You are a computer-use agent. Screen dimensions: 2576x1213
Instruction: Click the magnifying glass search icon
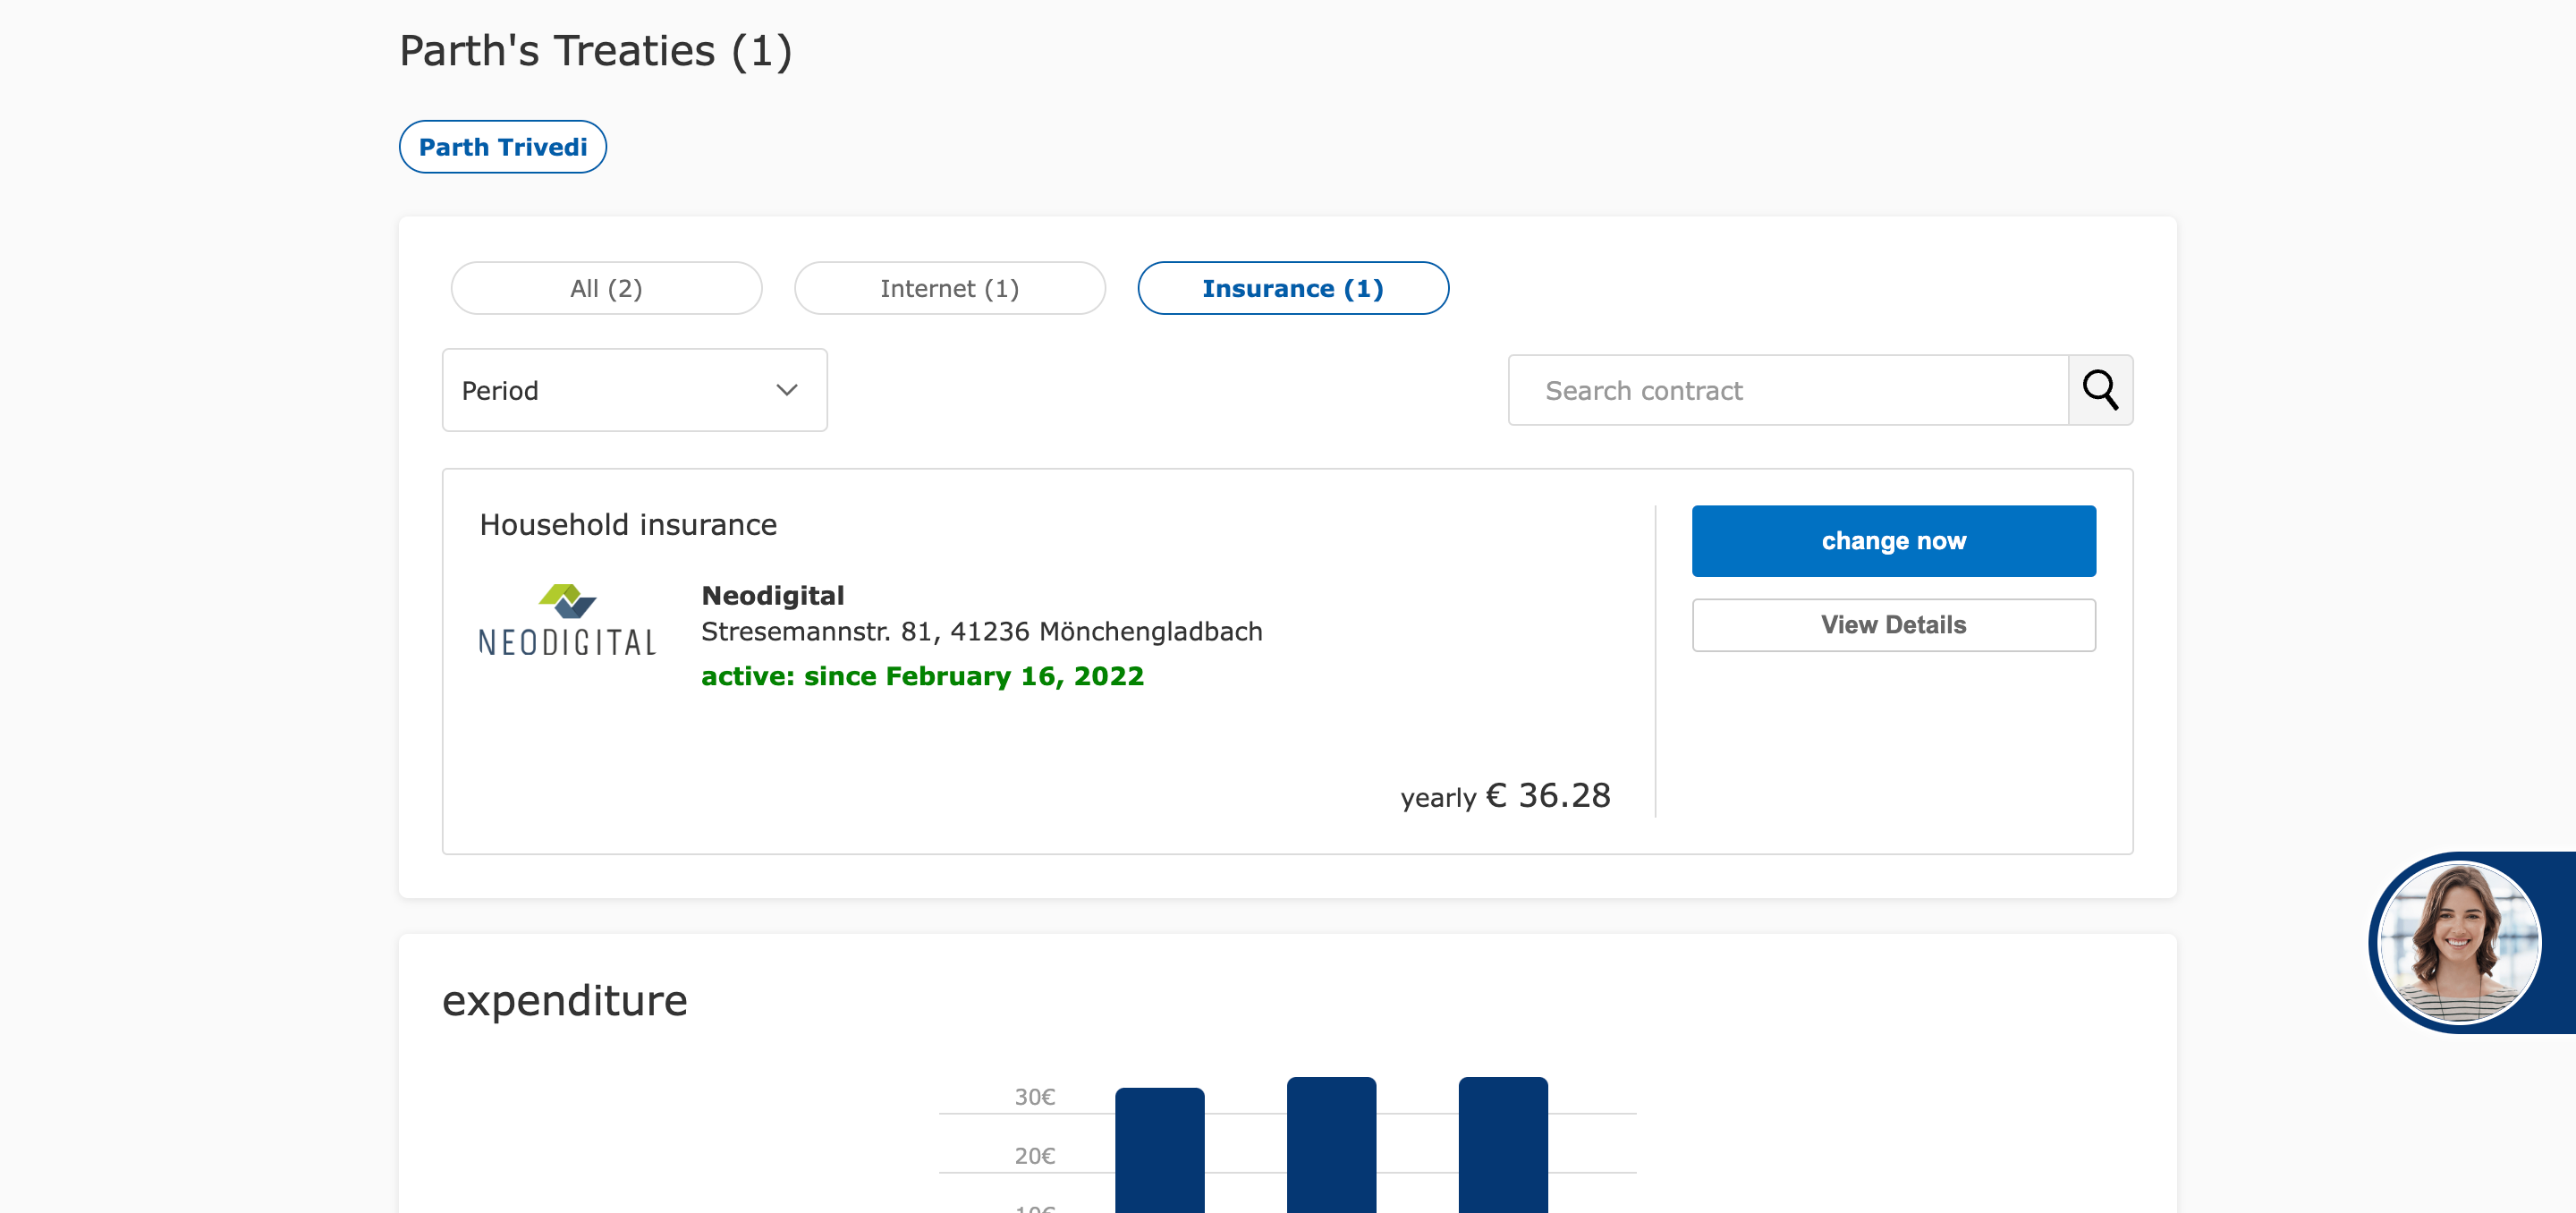pos(2099,390)
